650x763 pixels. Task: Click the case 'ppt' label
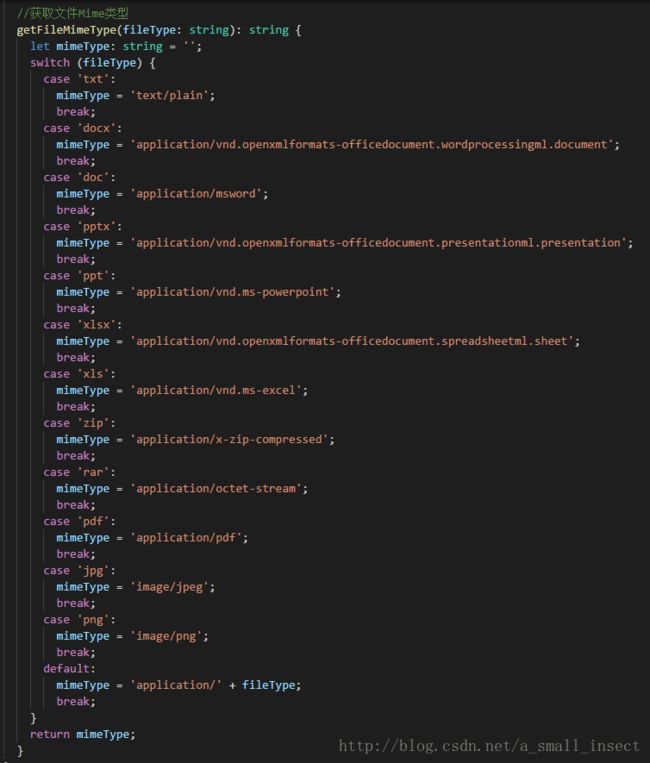[79, 275]
